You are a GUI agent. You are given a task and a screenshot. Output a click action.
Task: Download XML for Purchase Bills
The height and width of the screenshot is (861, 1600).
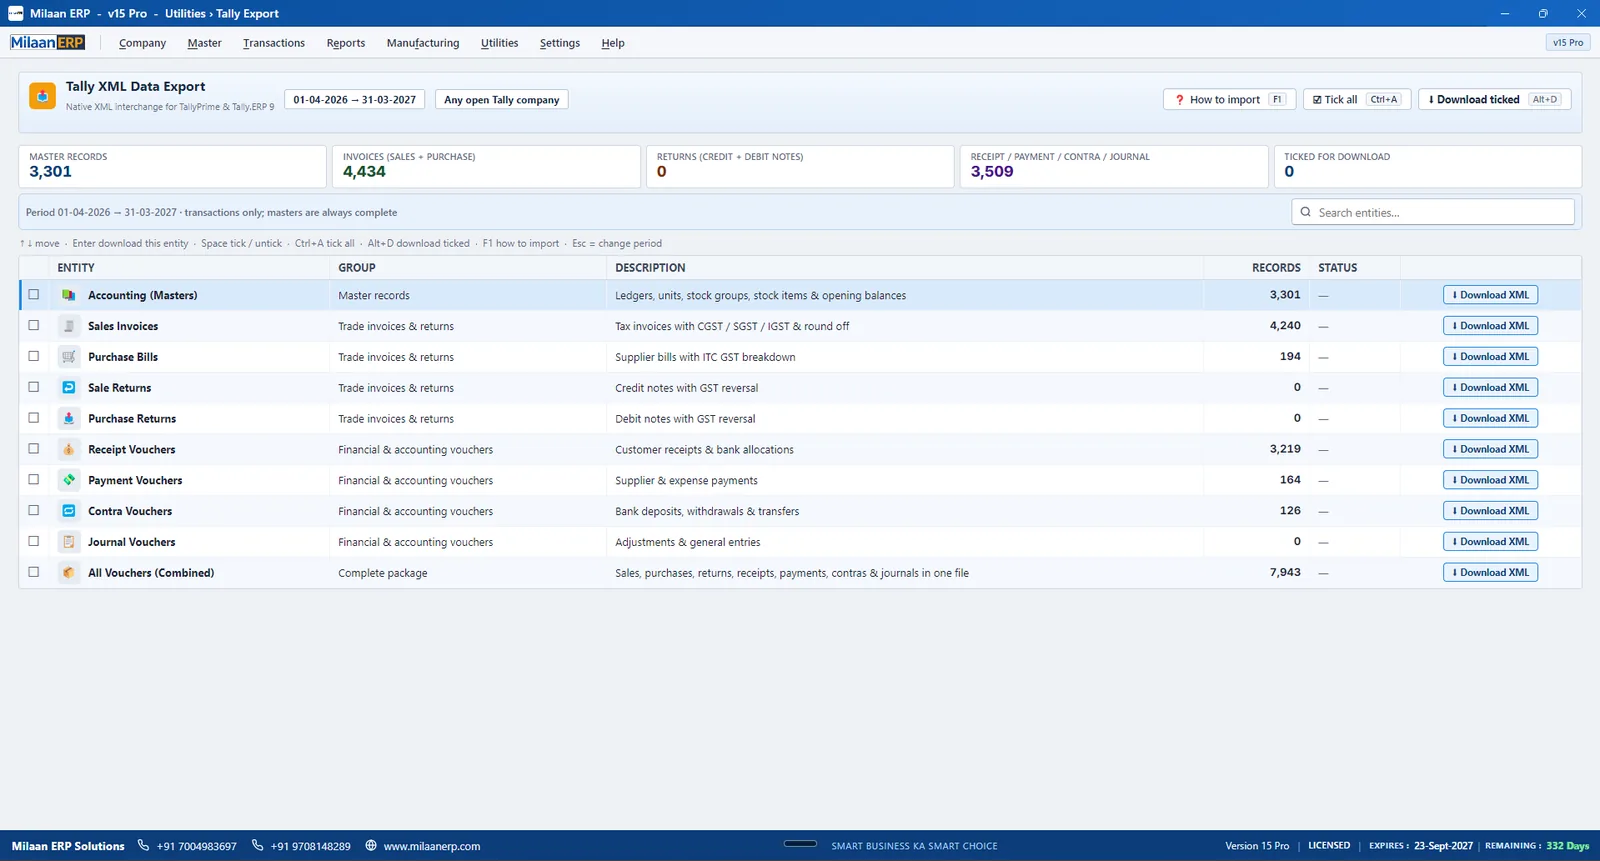(1490, 357)
